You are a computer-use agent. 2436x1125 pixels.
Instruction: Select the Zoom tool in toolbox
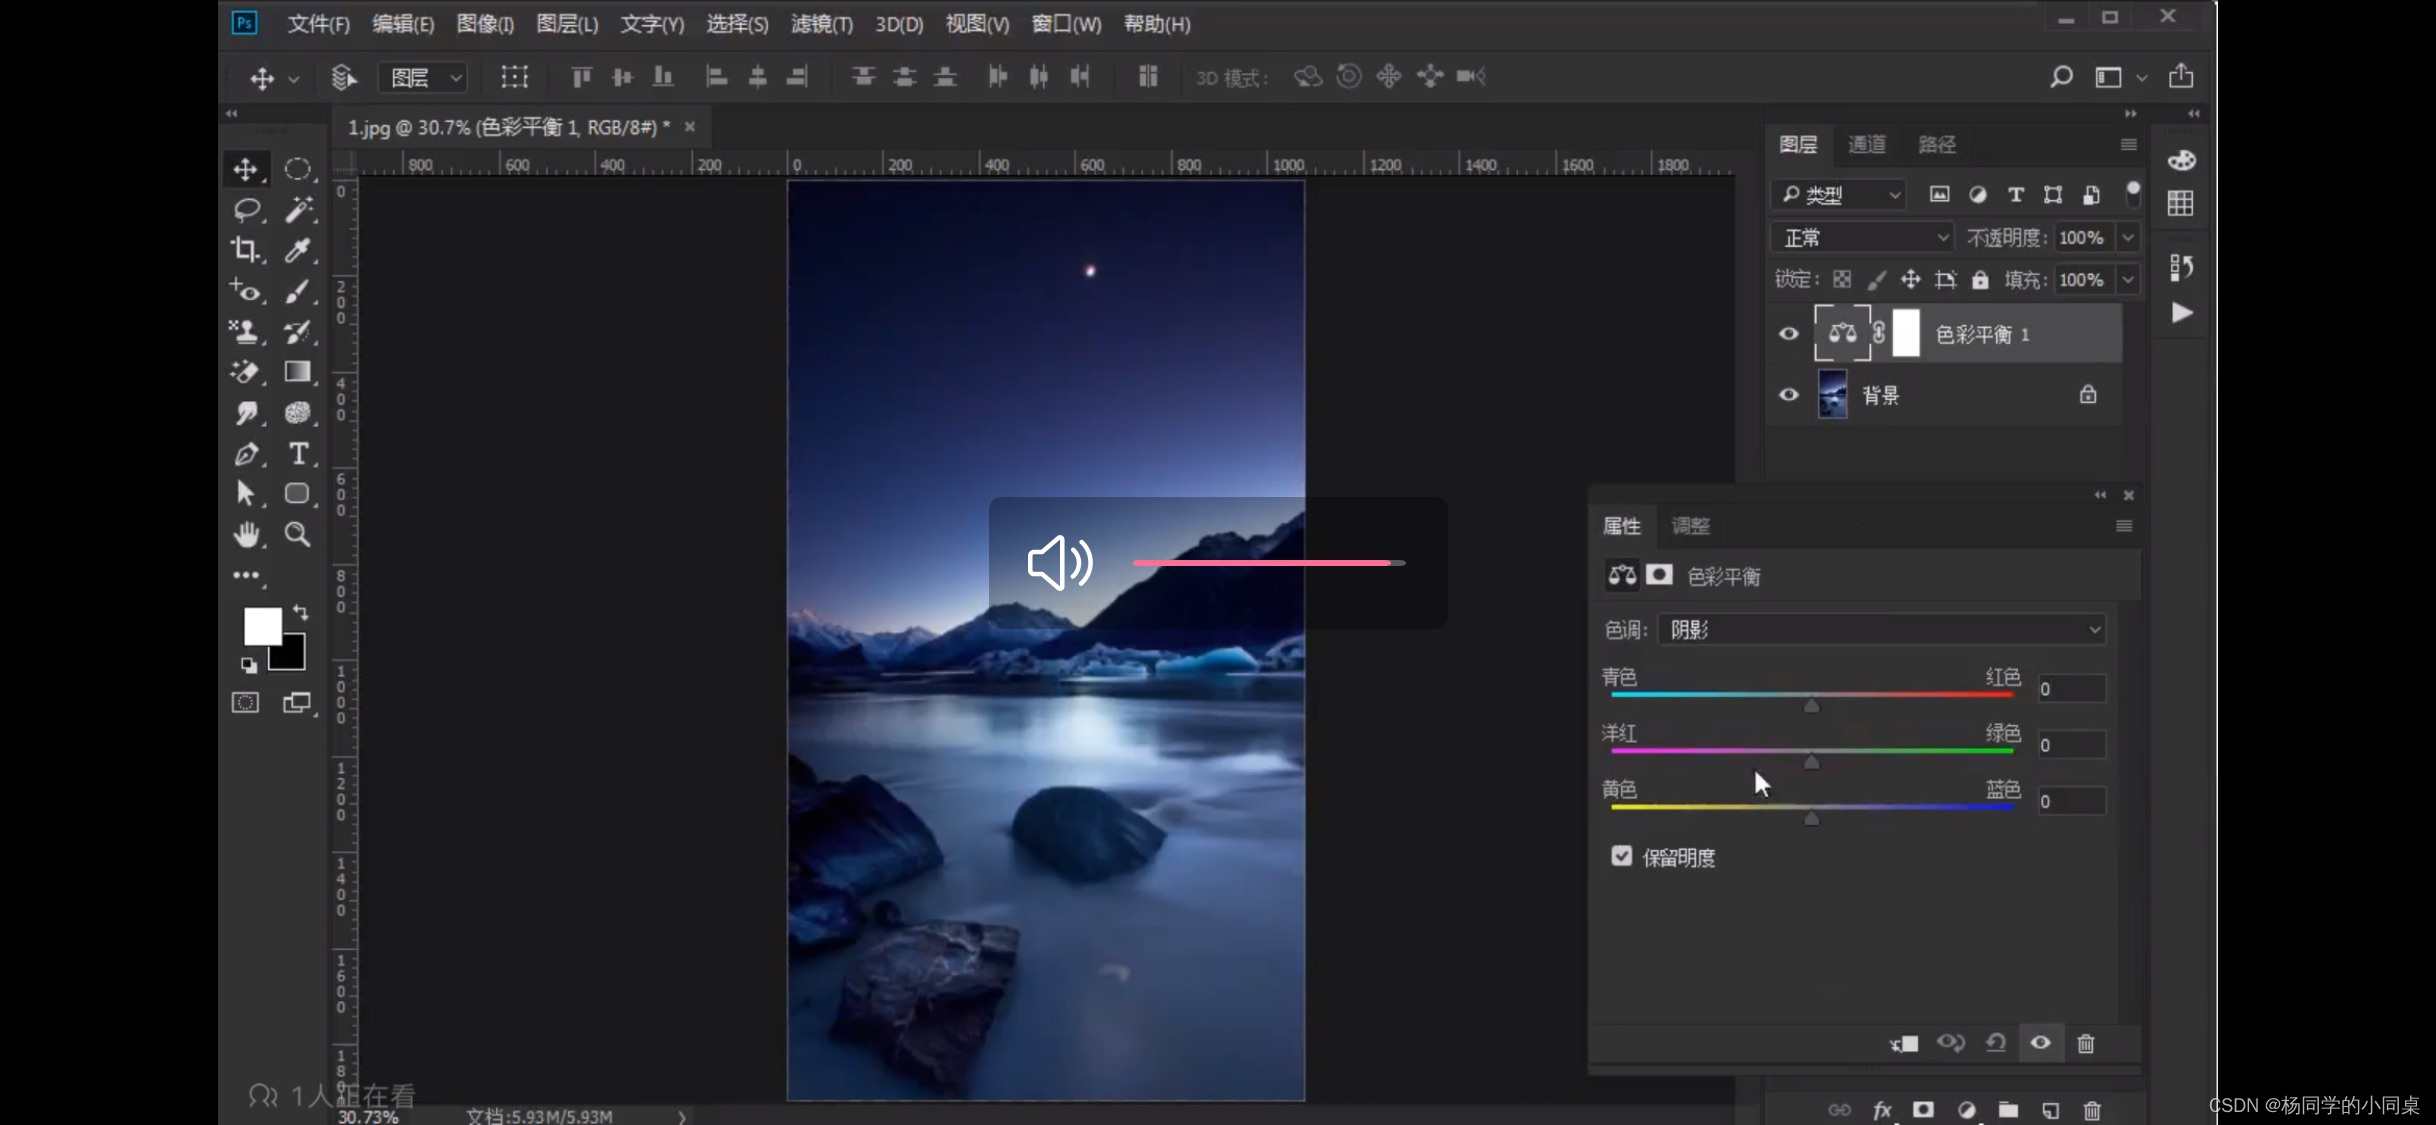[x=297, y=535]
